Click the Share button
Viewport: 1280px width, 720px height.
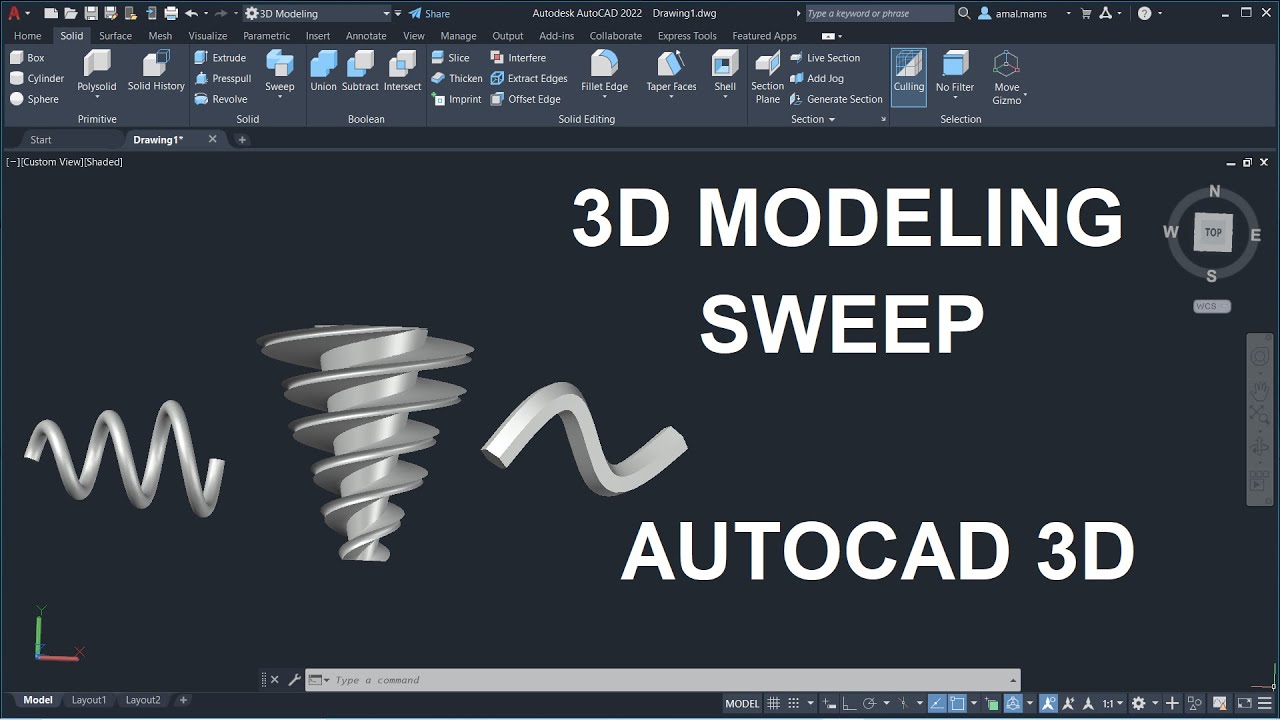click(429, 13)
